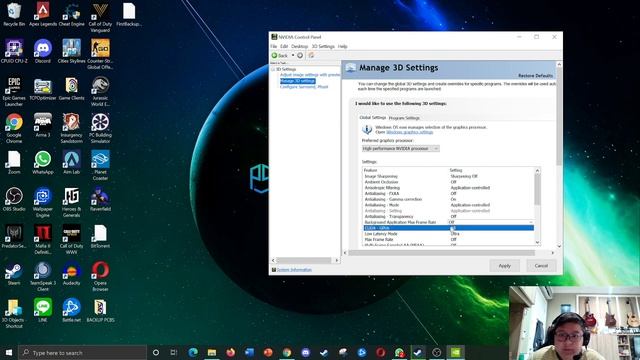Open the Desktop menu

click(300, 46)
